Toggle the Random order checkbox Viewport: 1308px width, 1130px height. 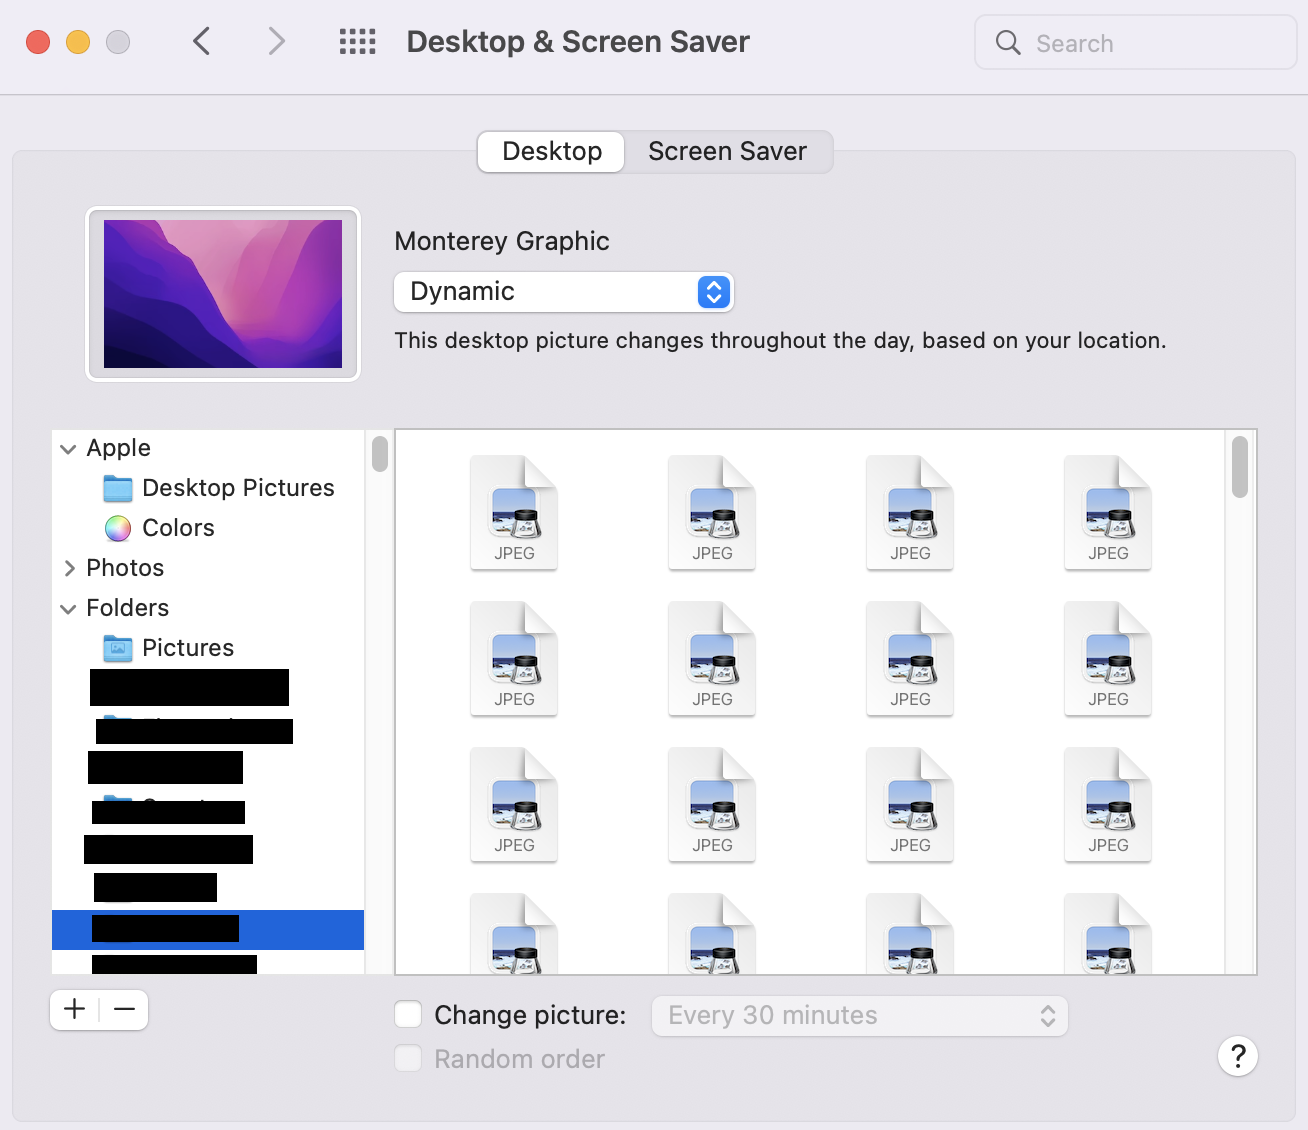click(408, 1058)
